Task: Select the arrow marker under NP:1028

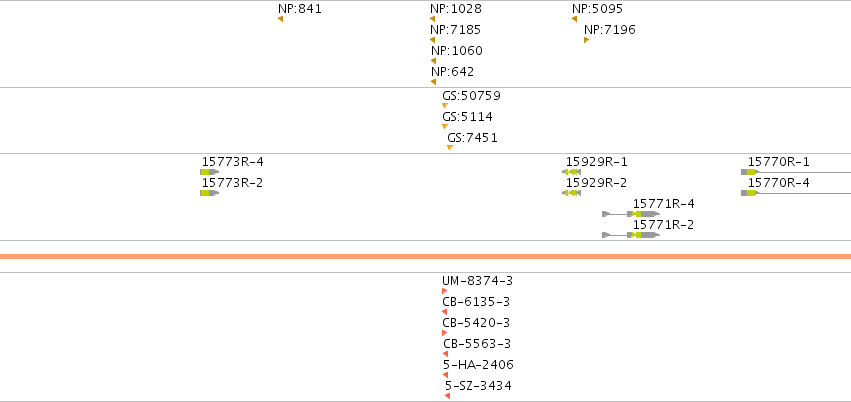Action: point(433,19)
